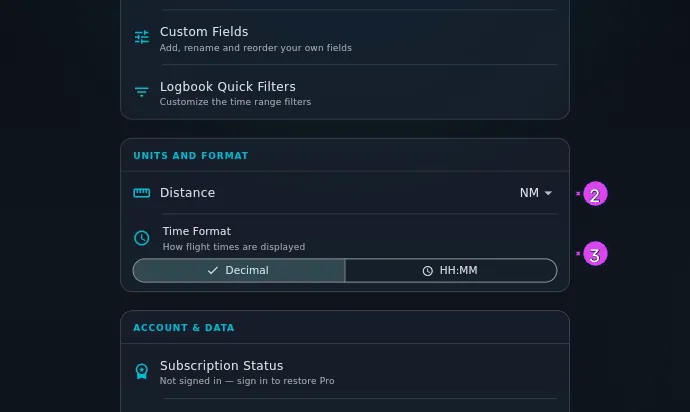Click the 'UNITS AND FORMAT' section header
Screen dimensions: 690x412
point(191,156)
